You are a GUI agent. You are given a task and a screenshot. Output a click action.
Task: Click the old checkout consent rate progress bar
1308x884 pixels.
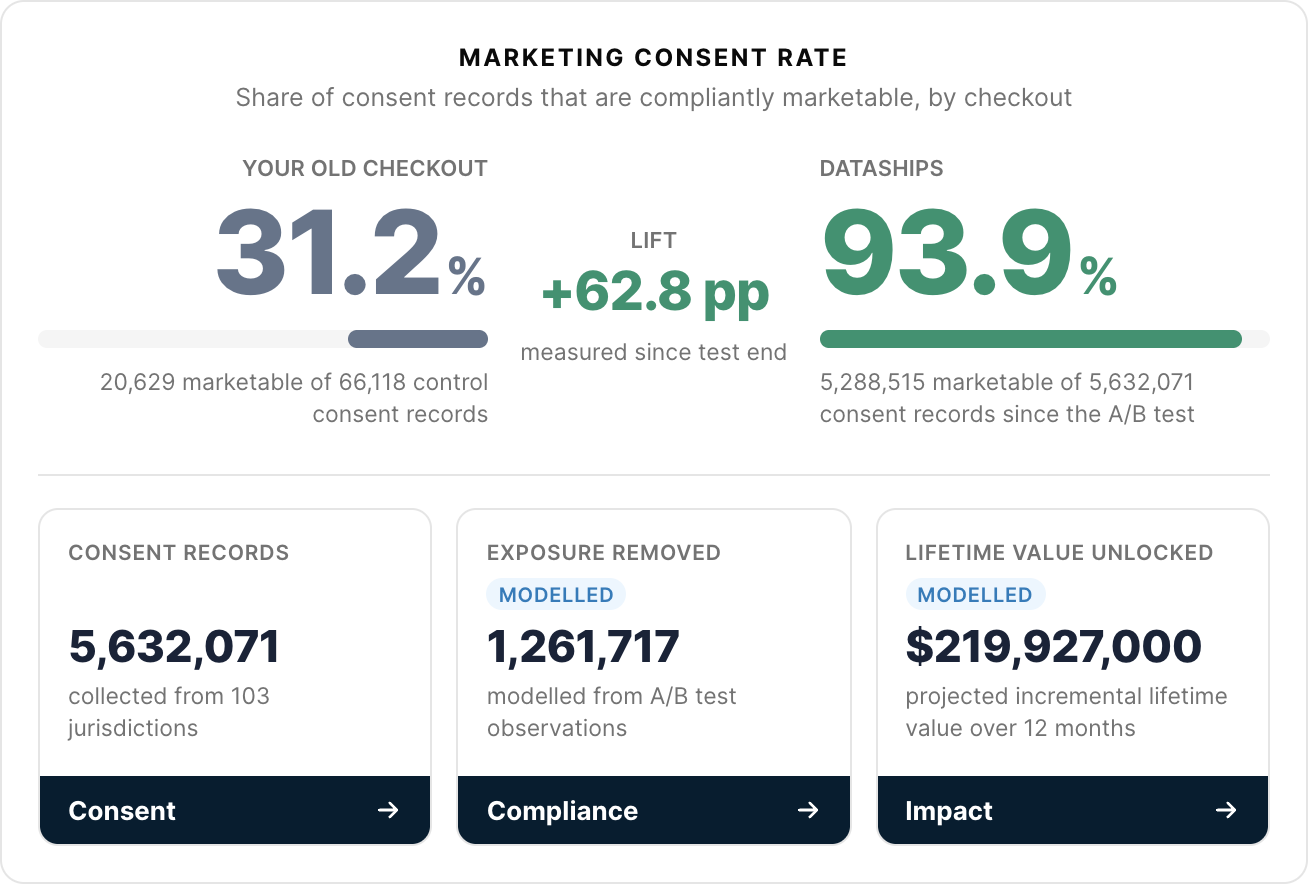263,339
